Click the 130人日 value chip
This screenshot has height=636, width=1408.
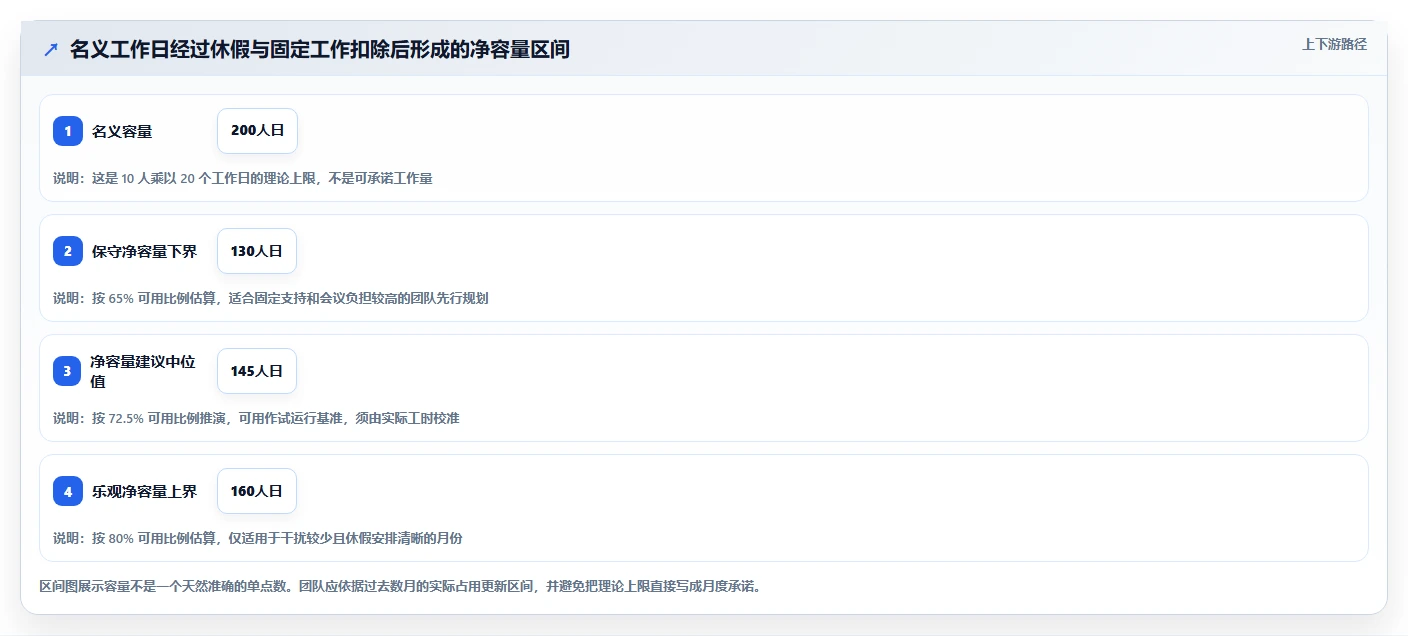257,251
